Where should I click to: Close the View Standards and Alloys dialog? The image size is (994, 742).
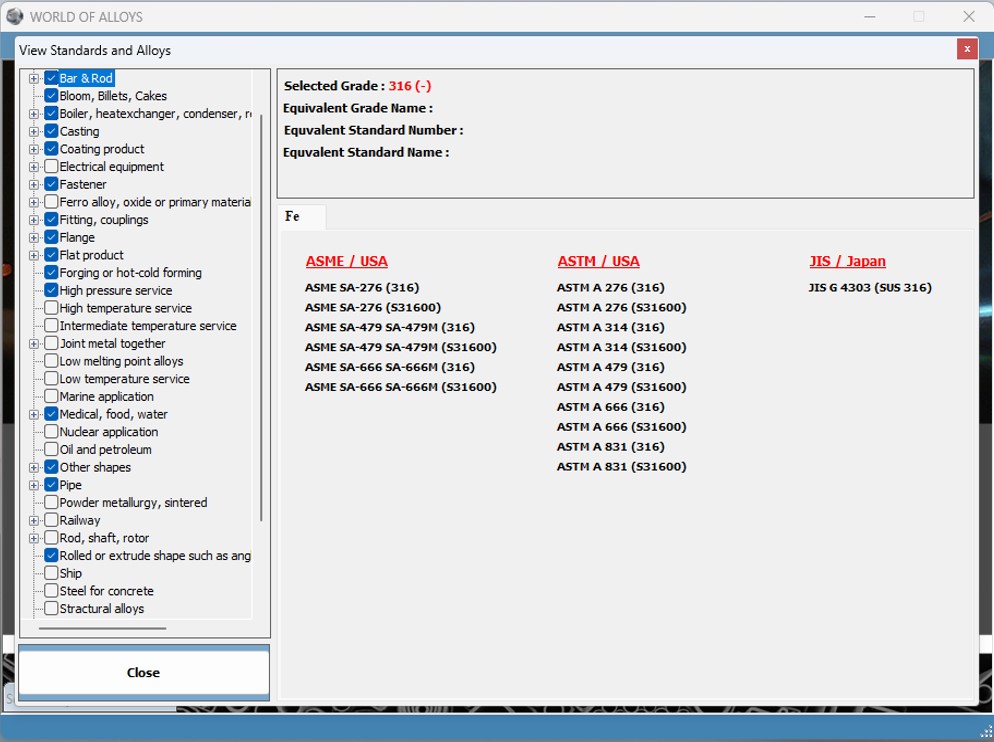(x=967, y=49)
